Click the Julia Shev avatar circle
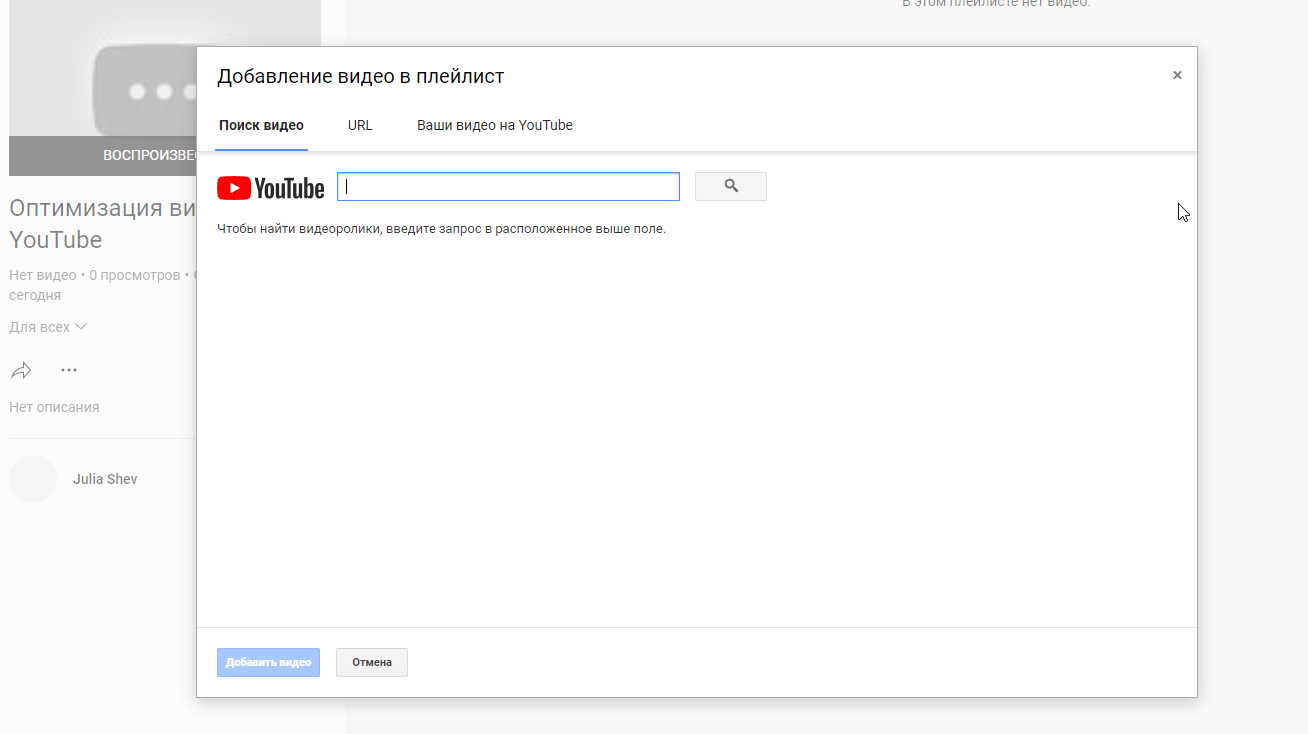This screenshot has height=734, width=1308. (33, 479)
